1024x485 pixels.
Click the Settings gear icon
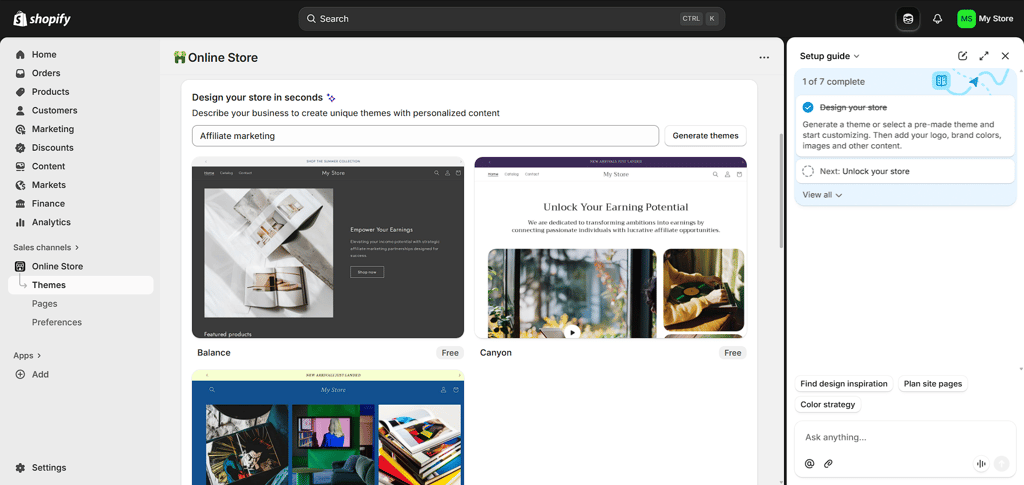pyautogui.click(x=20, y=468)
